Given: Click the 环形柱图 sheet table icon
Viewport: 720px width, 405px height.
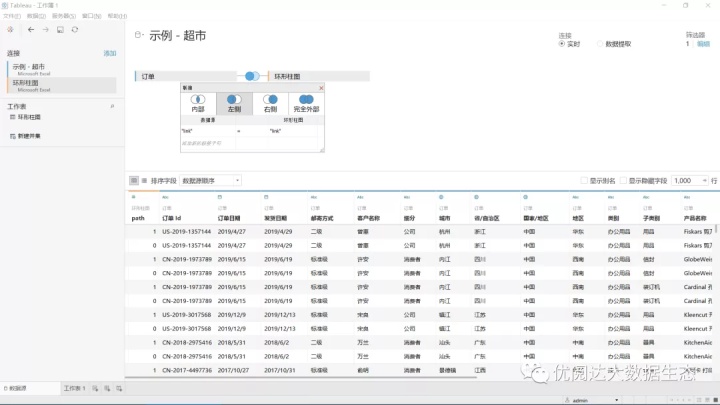Looking at the screenshot, I should point(12,117).
